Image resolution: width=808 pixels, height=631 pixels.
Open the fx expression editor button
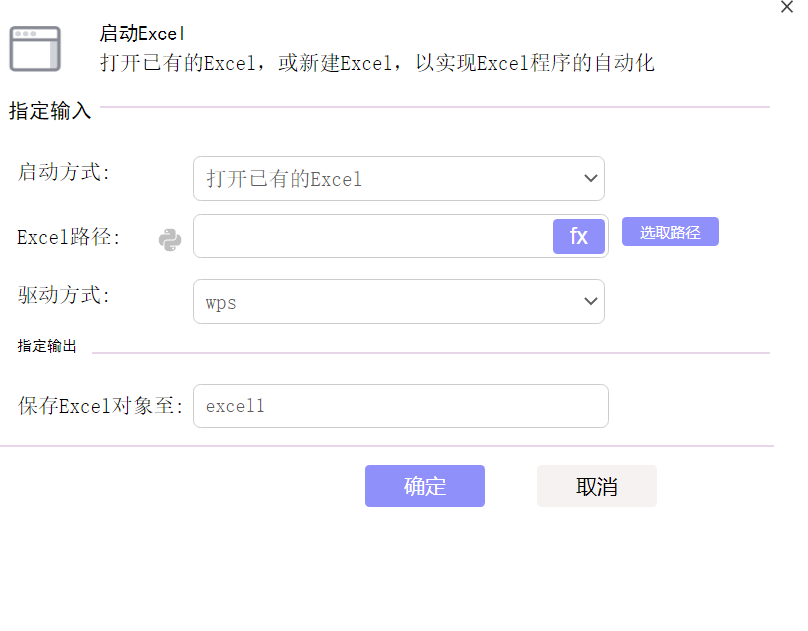point(579,236)
